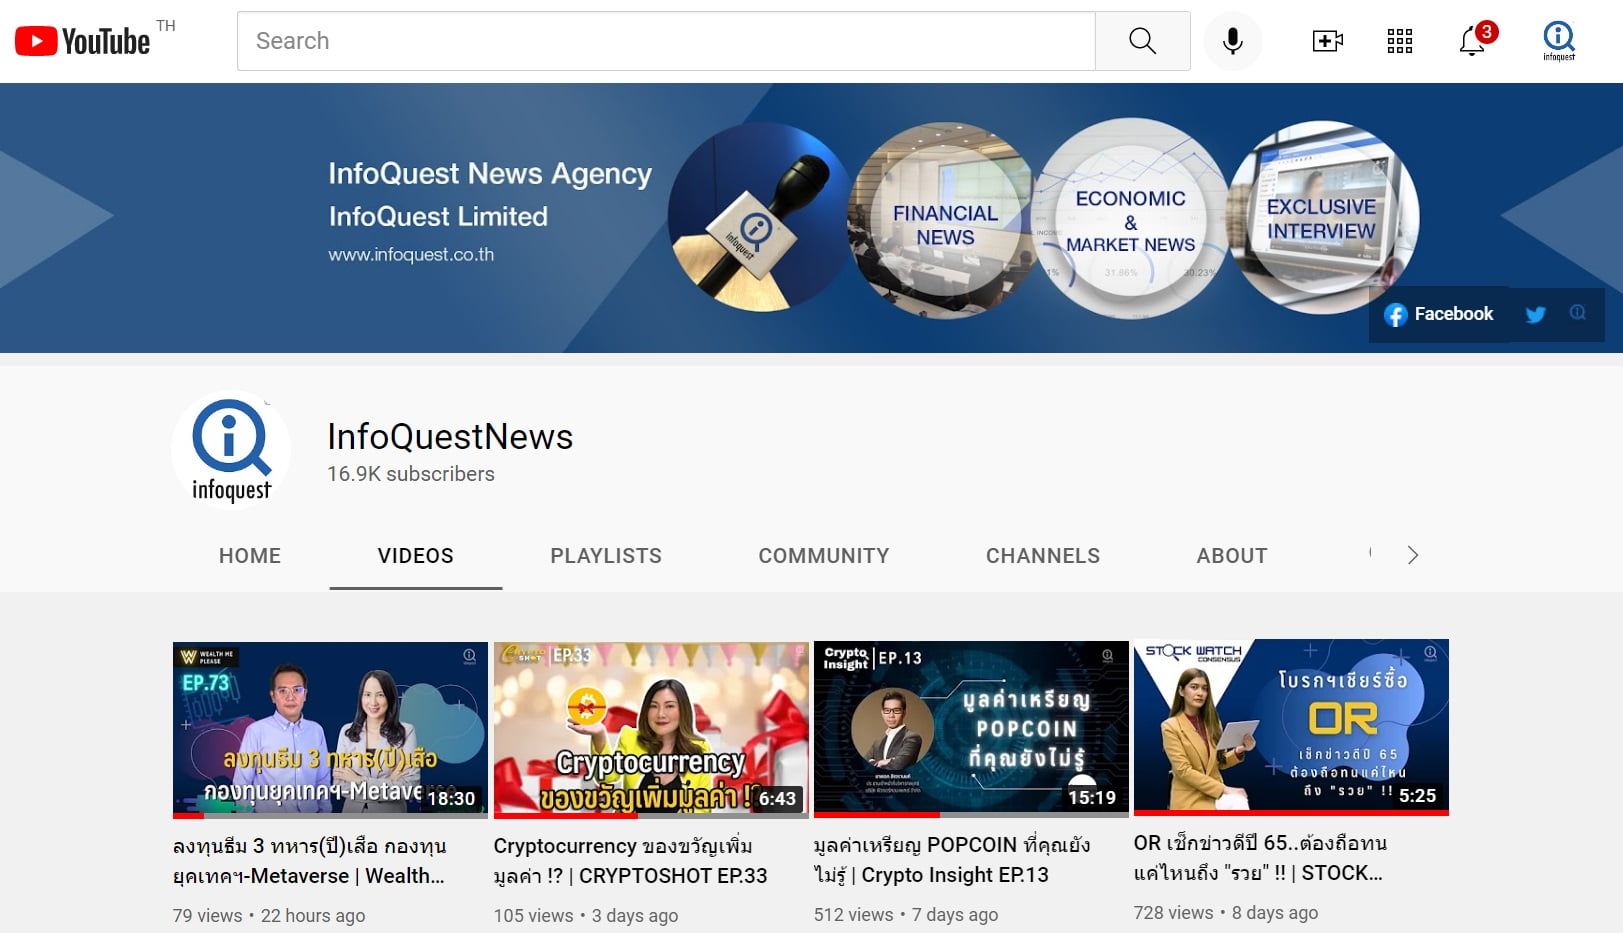
Task: Open the PLAYLISTS tab
Action: point(606,556)
